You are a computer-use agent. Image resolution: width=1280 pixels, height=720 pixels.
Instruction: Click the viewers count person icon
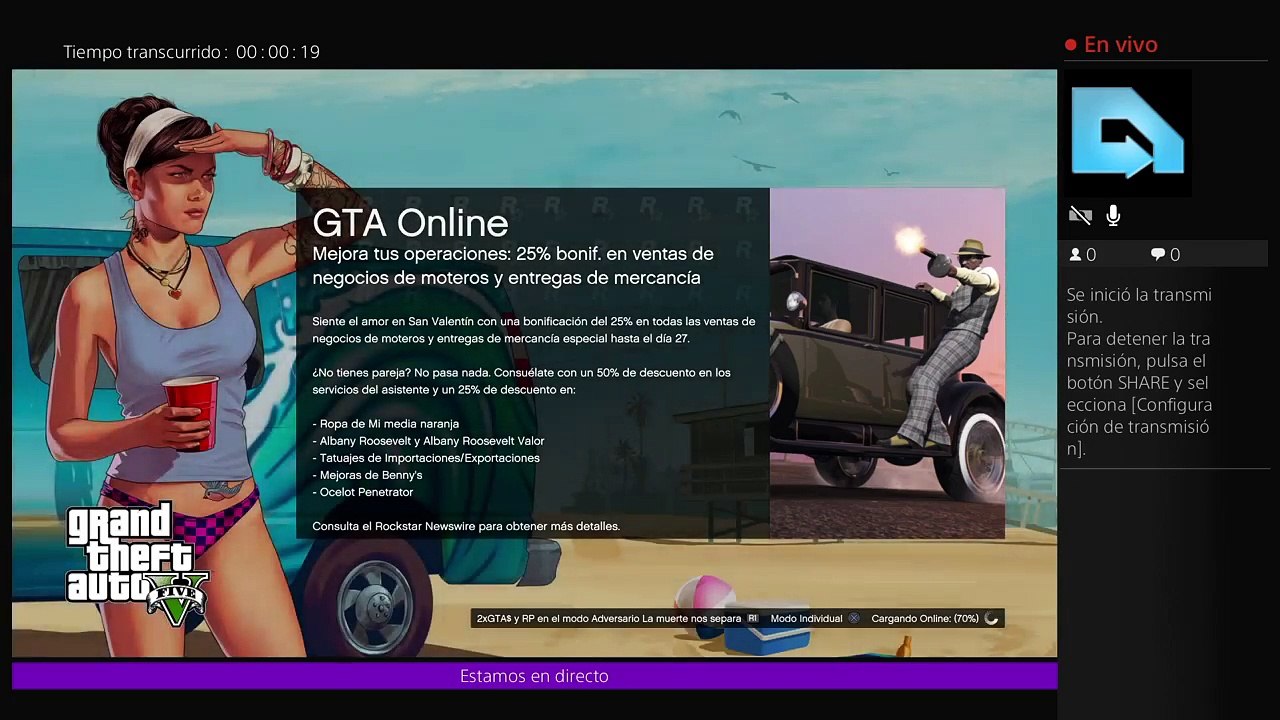(x=1076, y=255)
